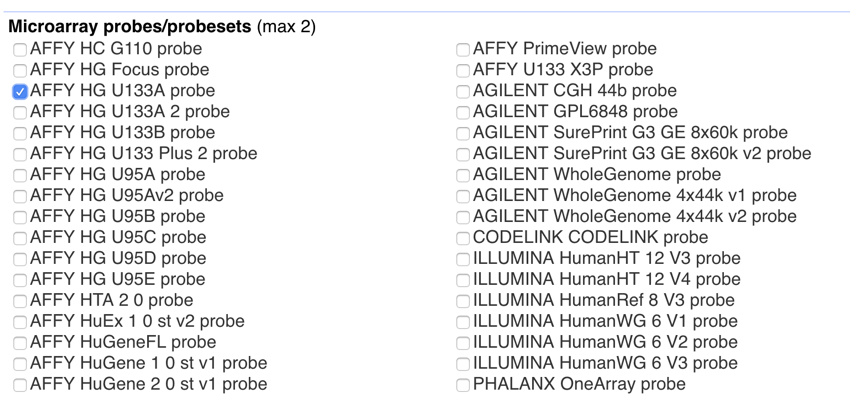The height and width of the screenshot is (402, 850).
Task: Check AFFY HG U133B probe box
Action: point(20,133)
